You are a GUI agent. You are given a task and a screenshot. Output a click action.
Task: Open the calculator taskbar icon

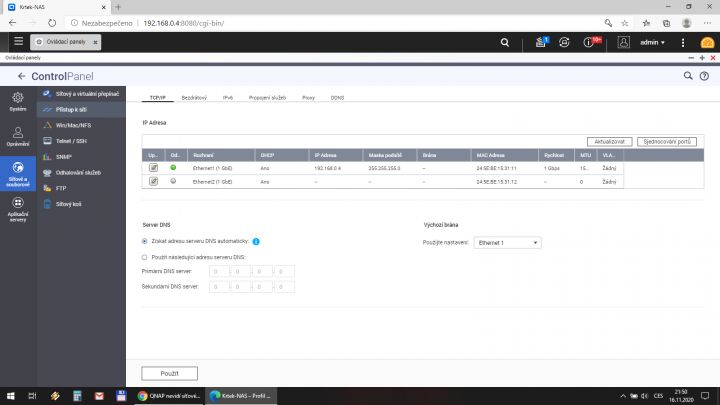(77, 396)
